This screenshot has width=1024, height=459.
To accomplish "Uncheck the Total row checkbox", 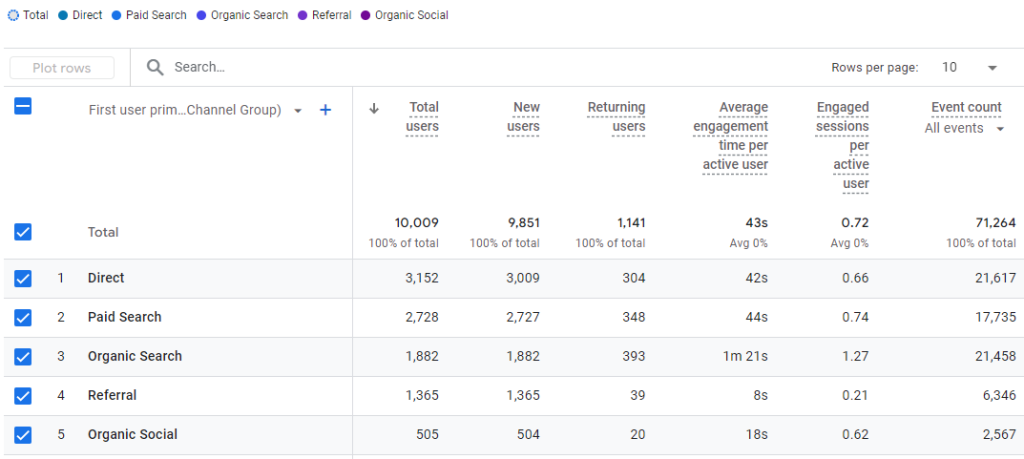I will (23, 232).
